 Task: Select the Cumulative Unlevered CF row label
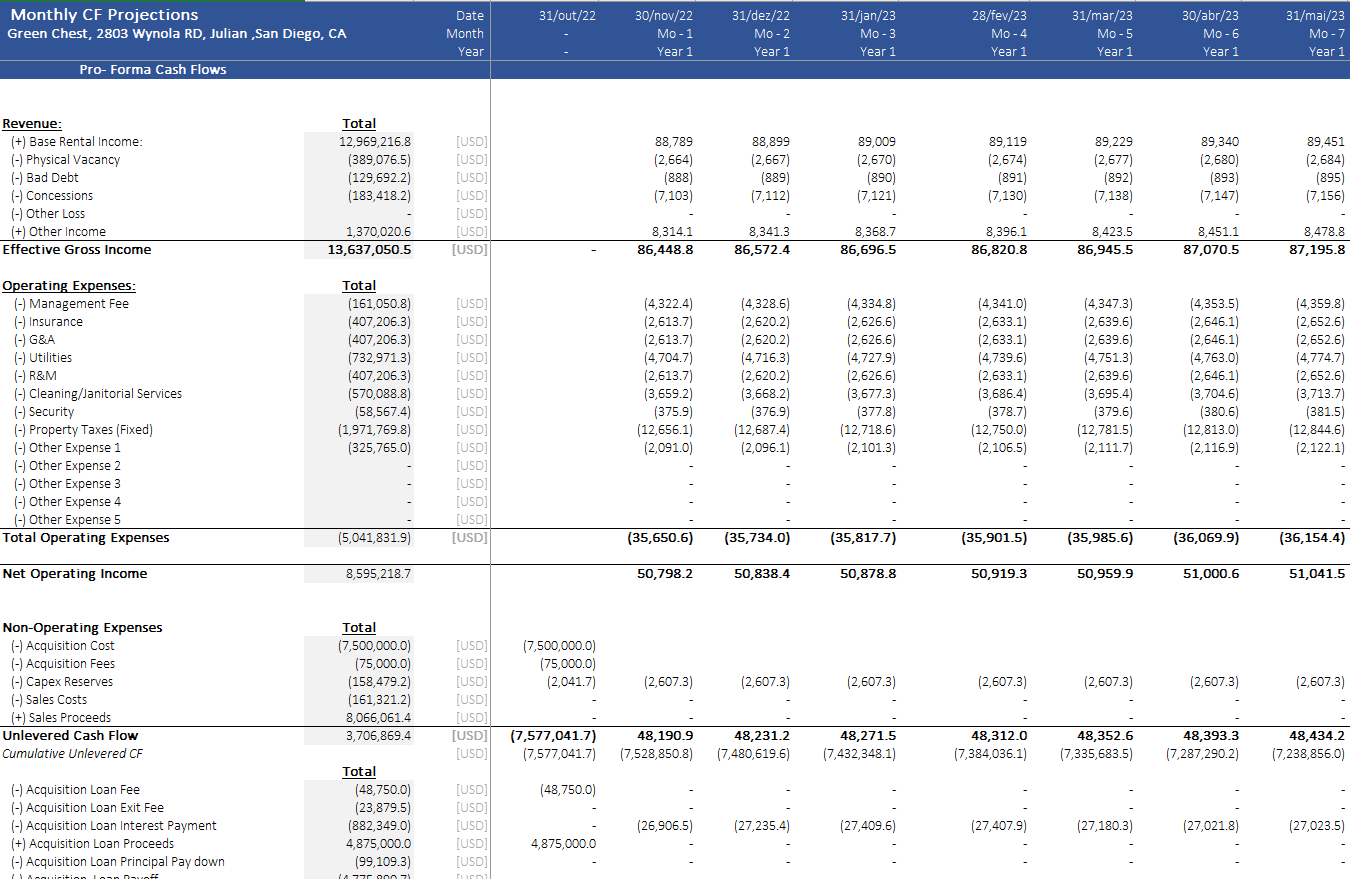click(72, 754)
